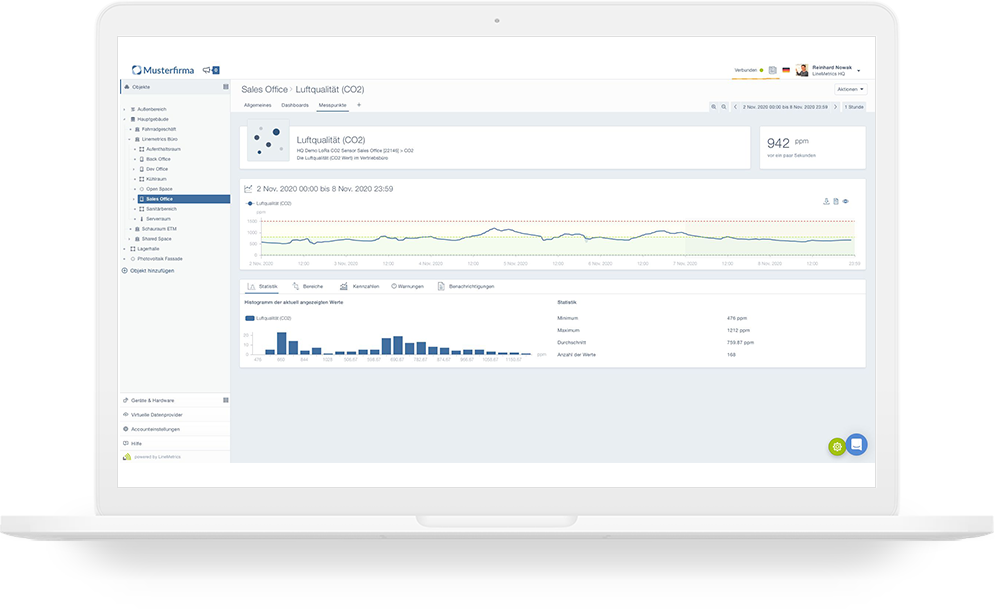Click the document export icon above chart
Screen dimensions: 995x609
pos(836,201)
